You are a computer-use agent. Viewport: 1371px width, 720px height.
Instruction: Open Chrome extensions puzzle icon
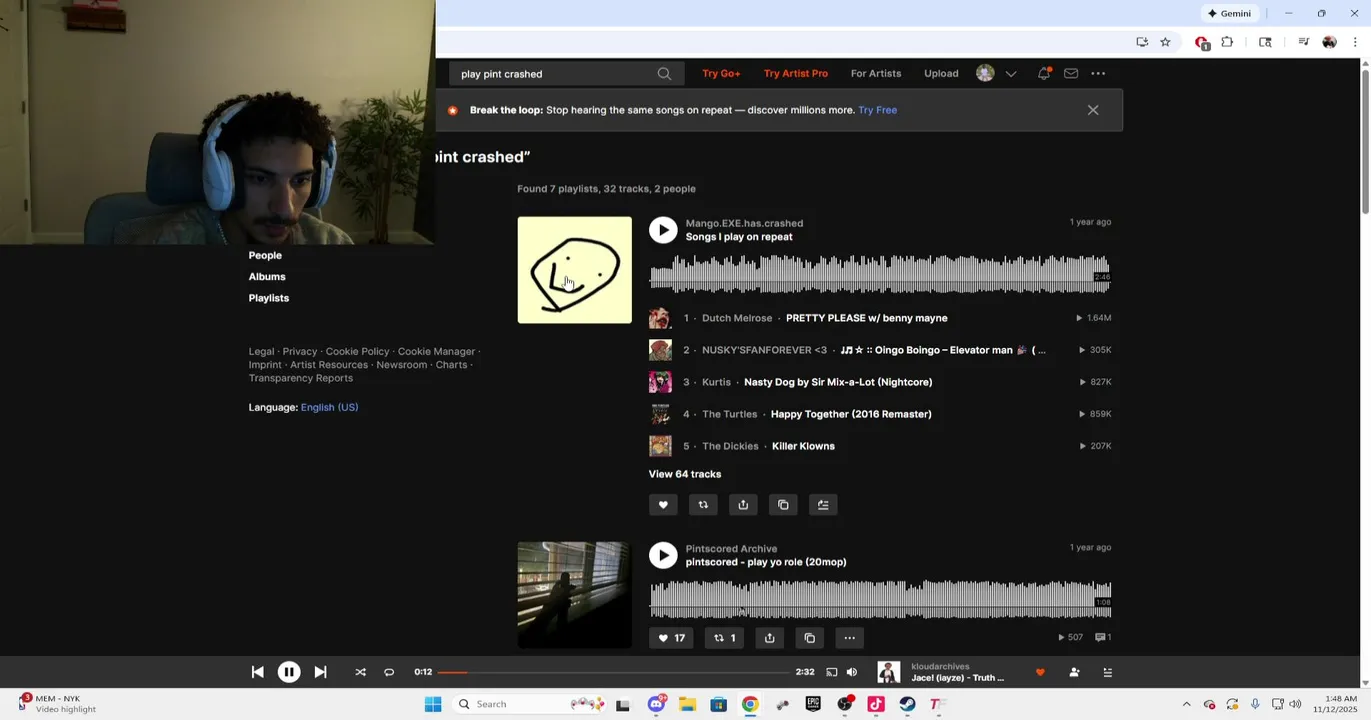pyautogui.click(x=1227, y=42)
